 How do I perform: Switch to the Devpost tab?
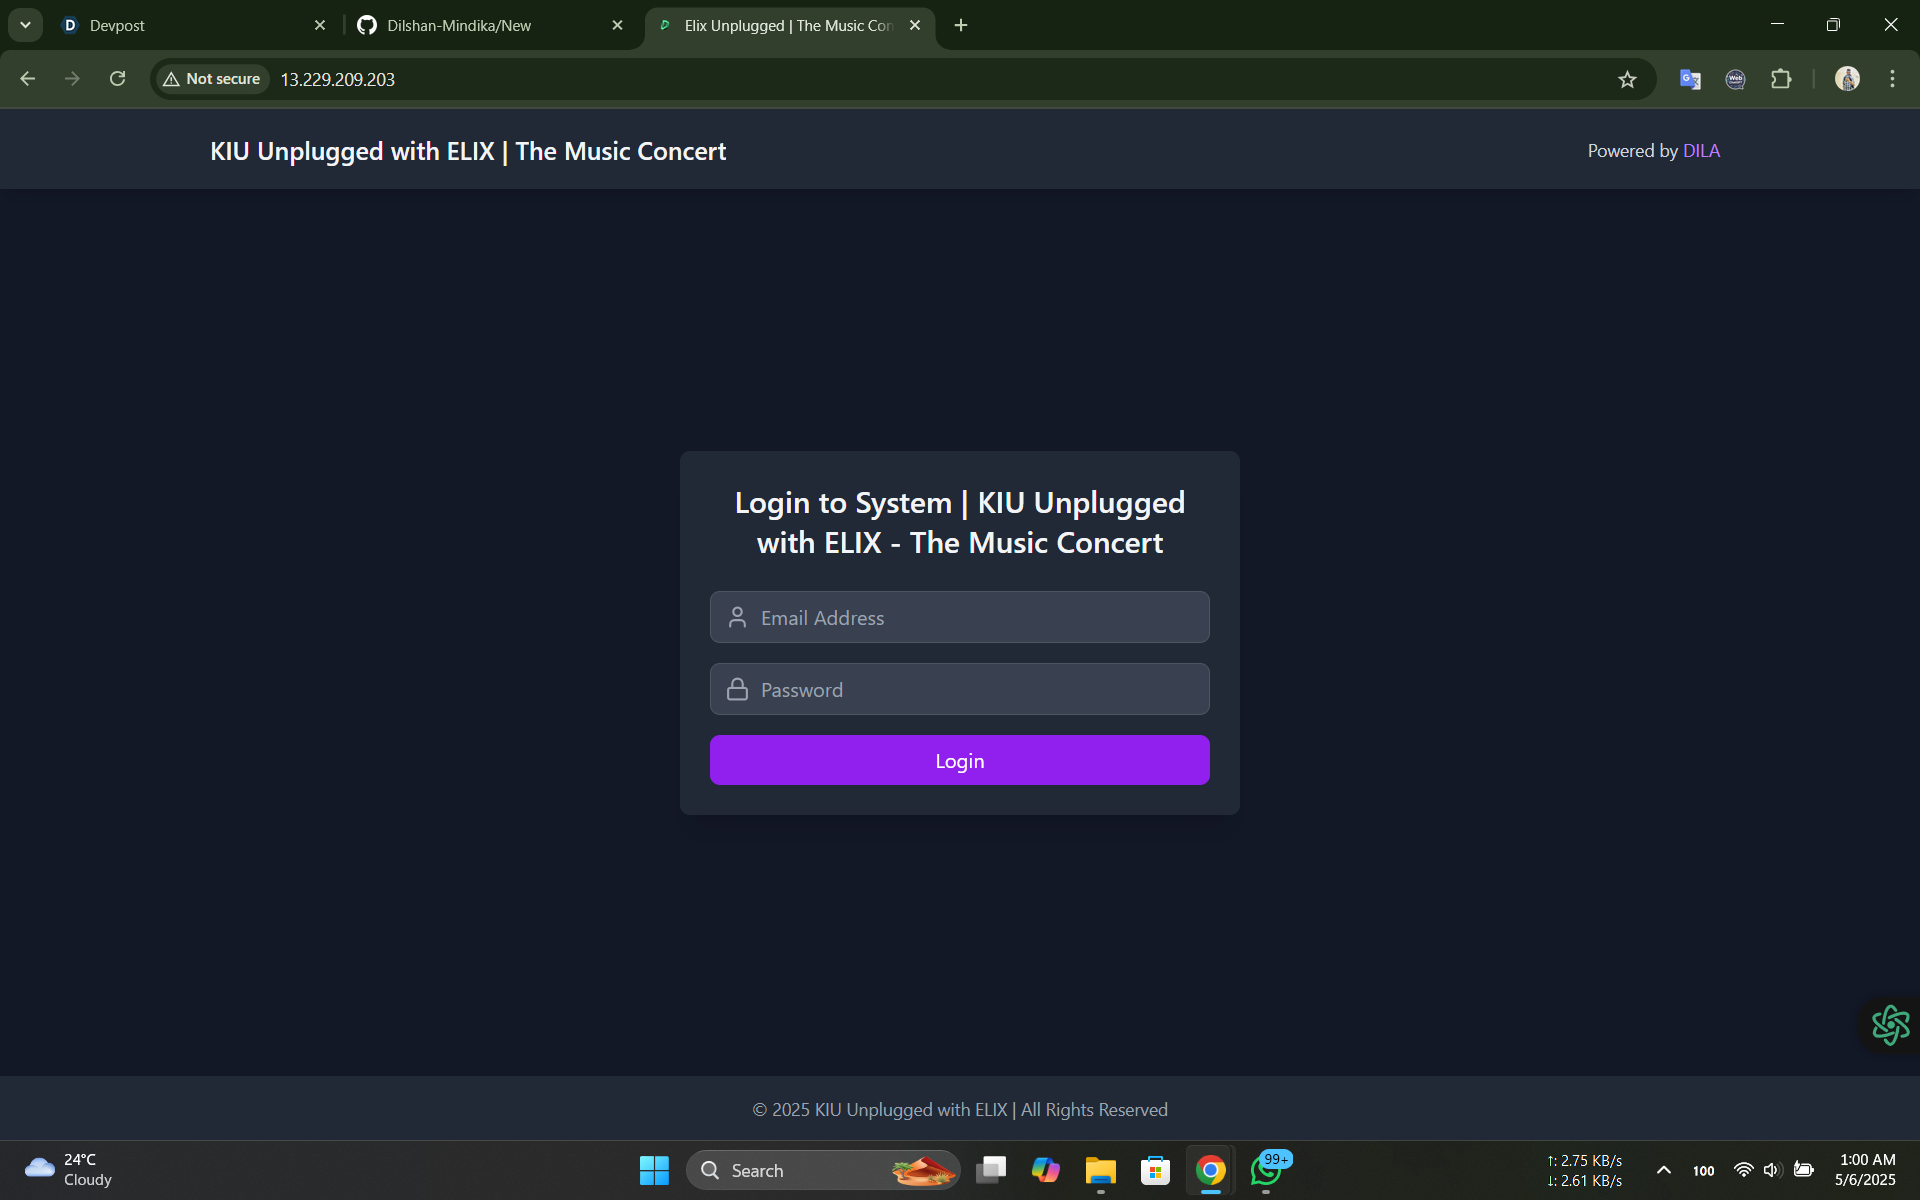tap(180, 26)
